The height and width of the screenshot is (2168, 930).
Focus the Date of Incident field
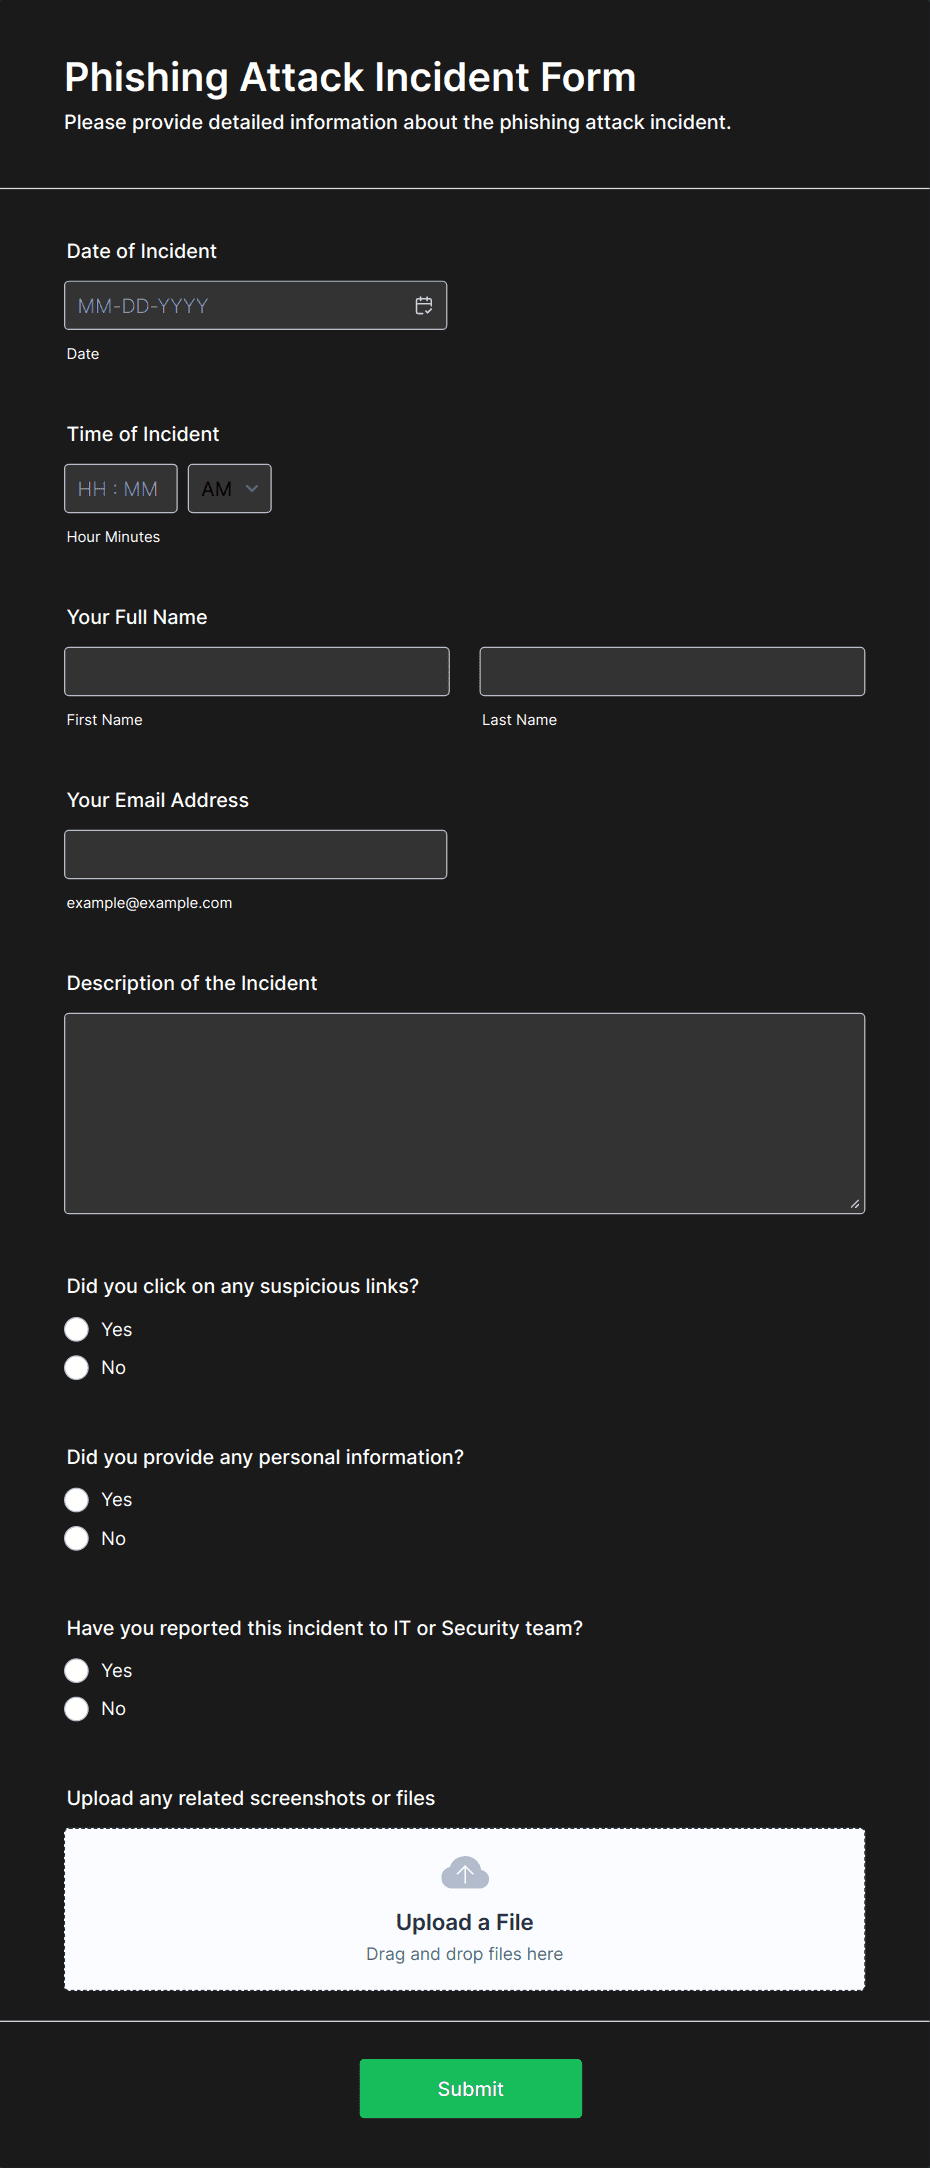coord(256,306)
